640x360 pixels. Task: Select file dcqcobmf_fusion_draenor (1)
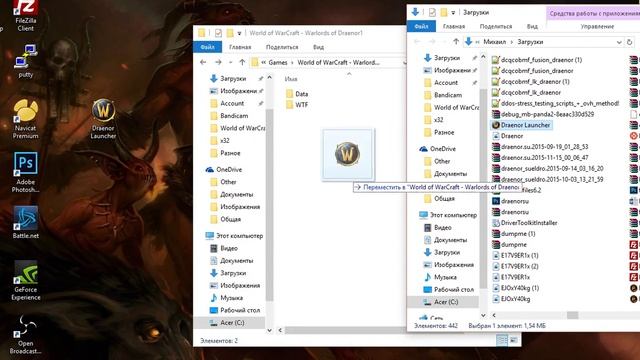tap(537, 60)
